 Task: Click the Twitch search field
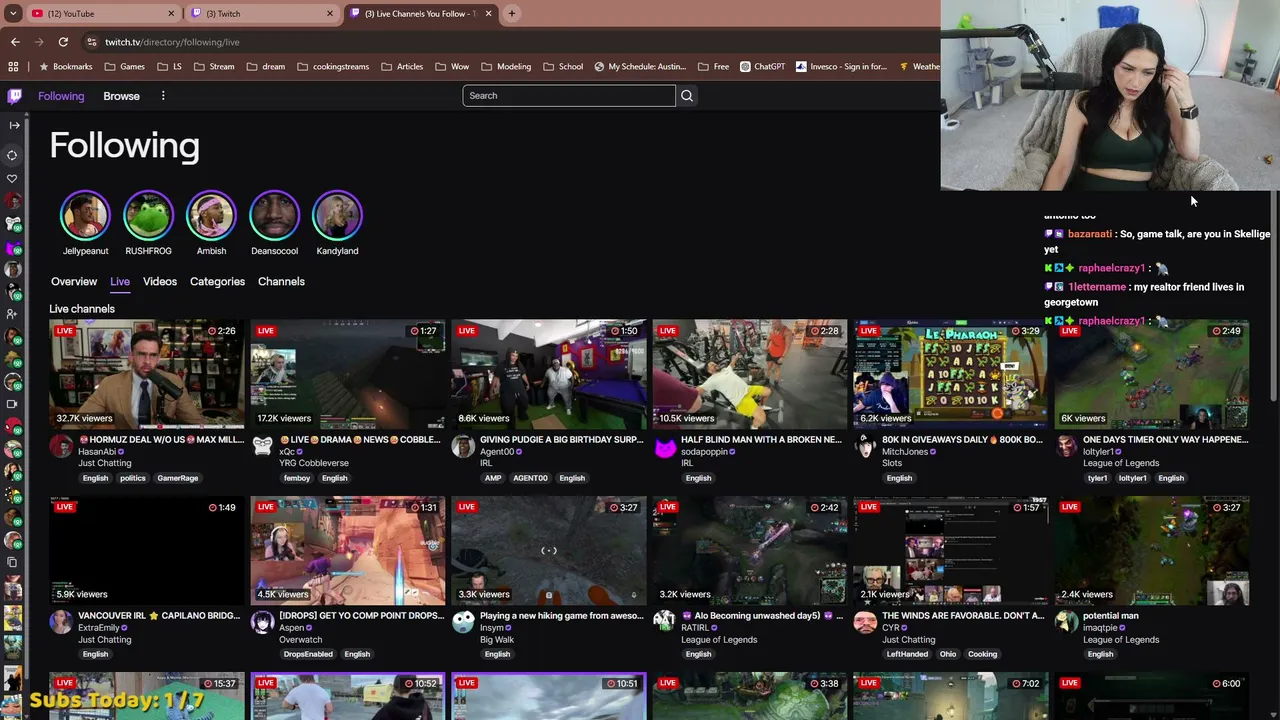(x=569, y=96)
